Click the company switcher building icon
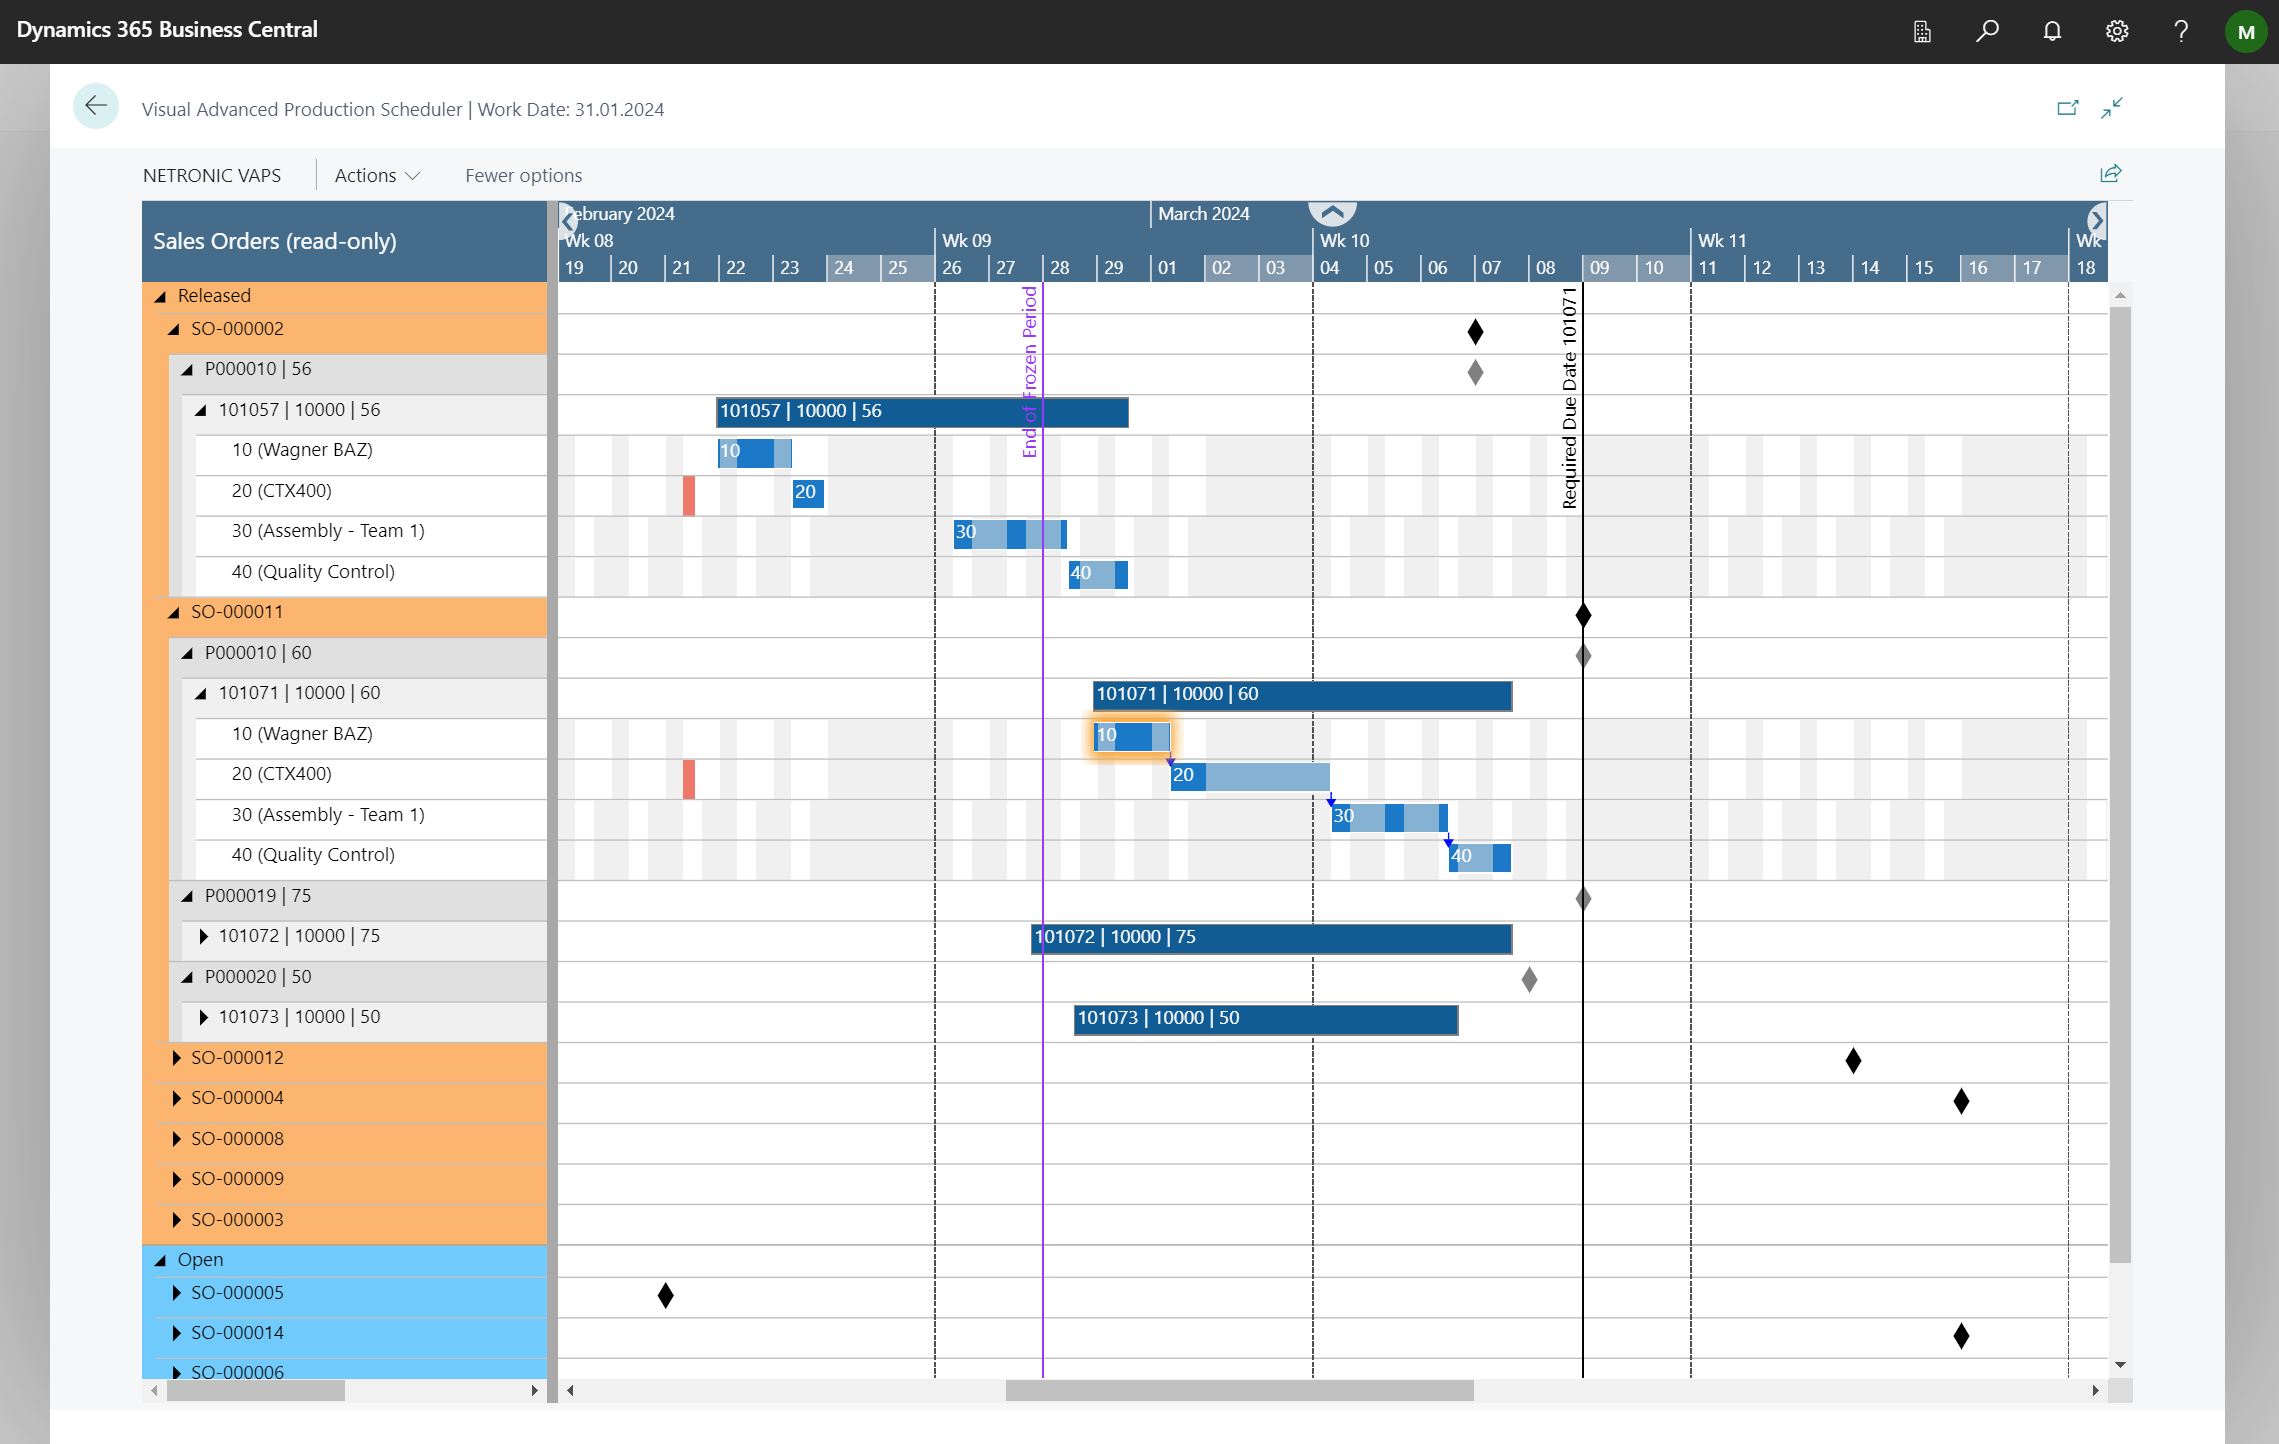The height and width of the screenshot is (1444, 2279). (1921, 31)
